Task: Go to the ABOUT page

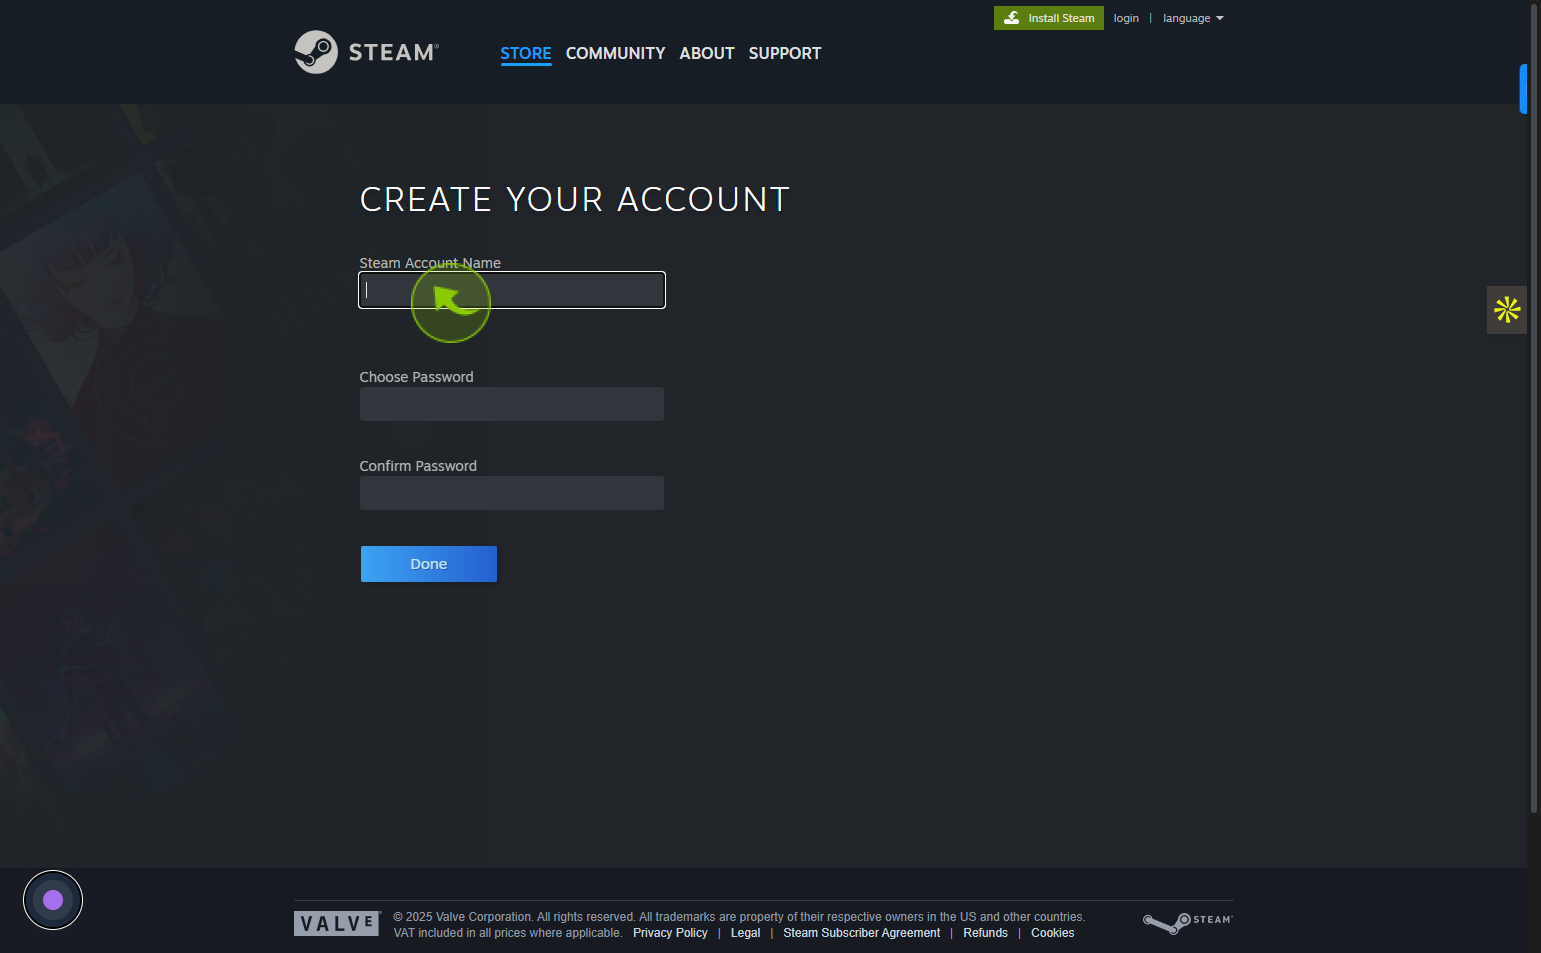Action: click(707, 53)
